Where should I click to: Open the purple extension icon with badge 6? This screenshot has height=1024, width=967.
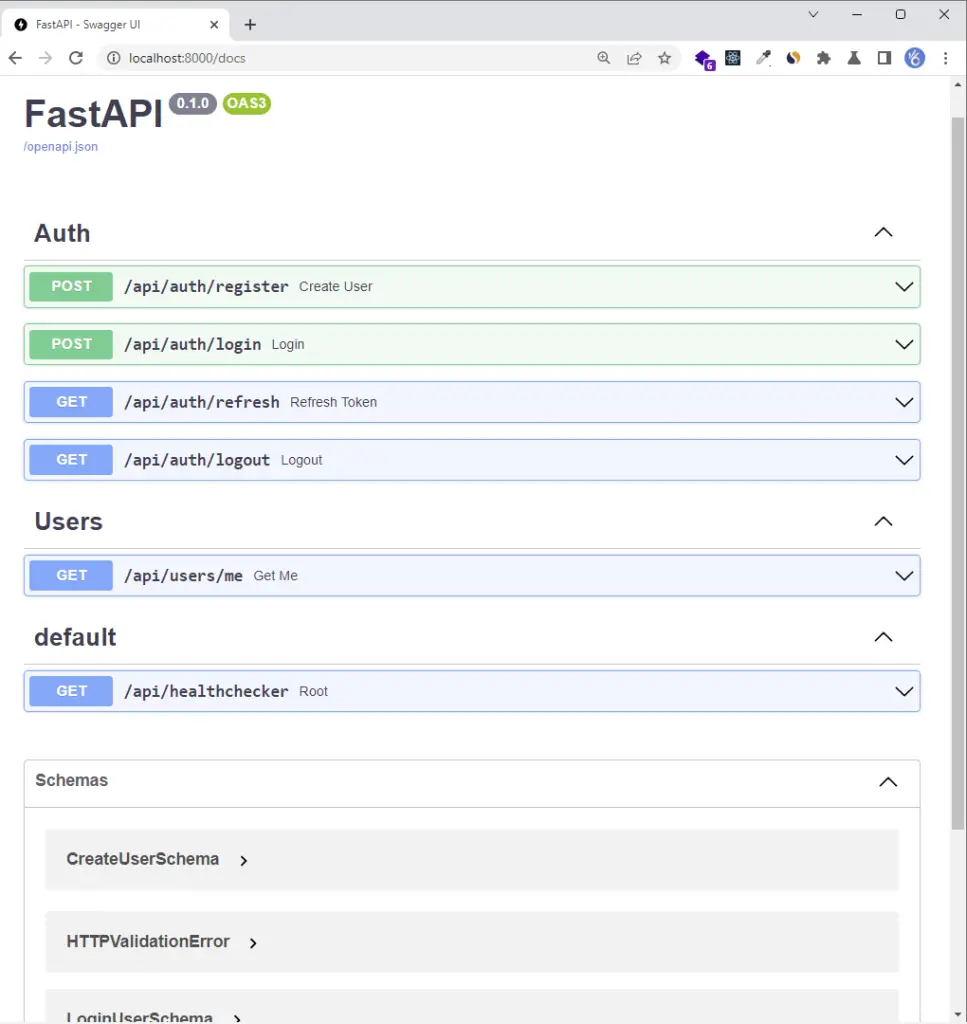point(704,58)
